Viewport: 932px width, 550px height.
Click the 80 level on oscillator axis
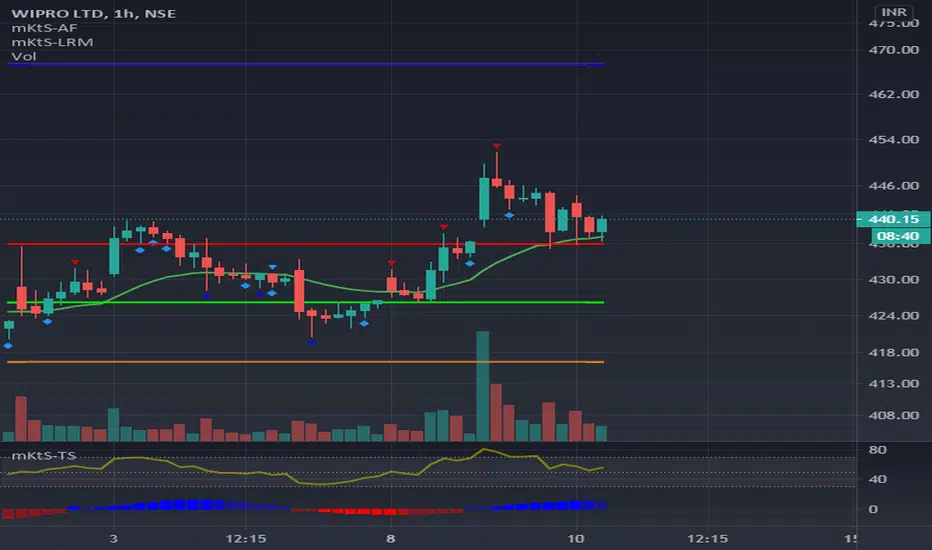(877, 450)
